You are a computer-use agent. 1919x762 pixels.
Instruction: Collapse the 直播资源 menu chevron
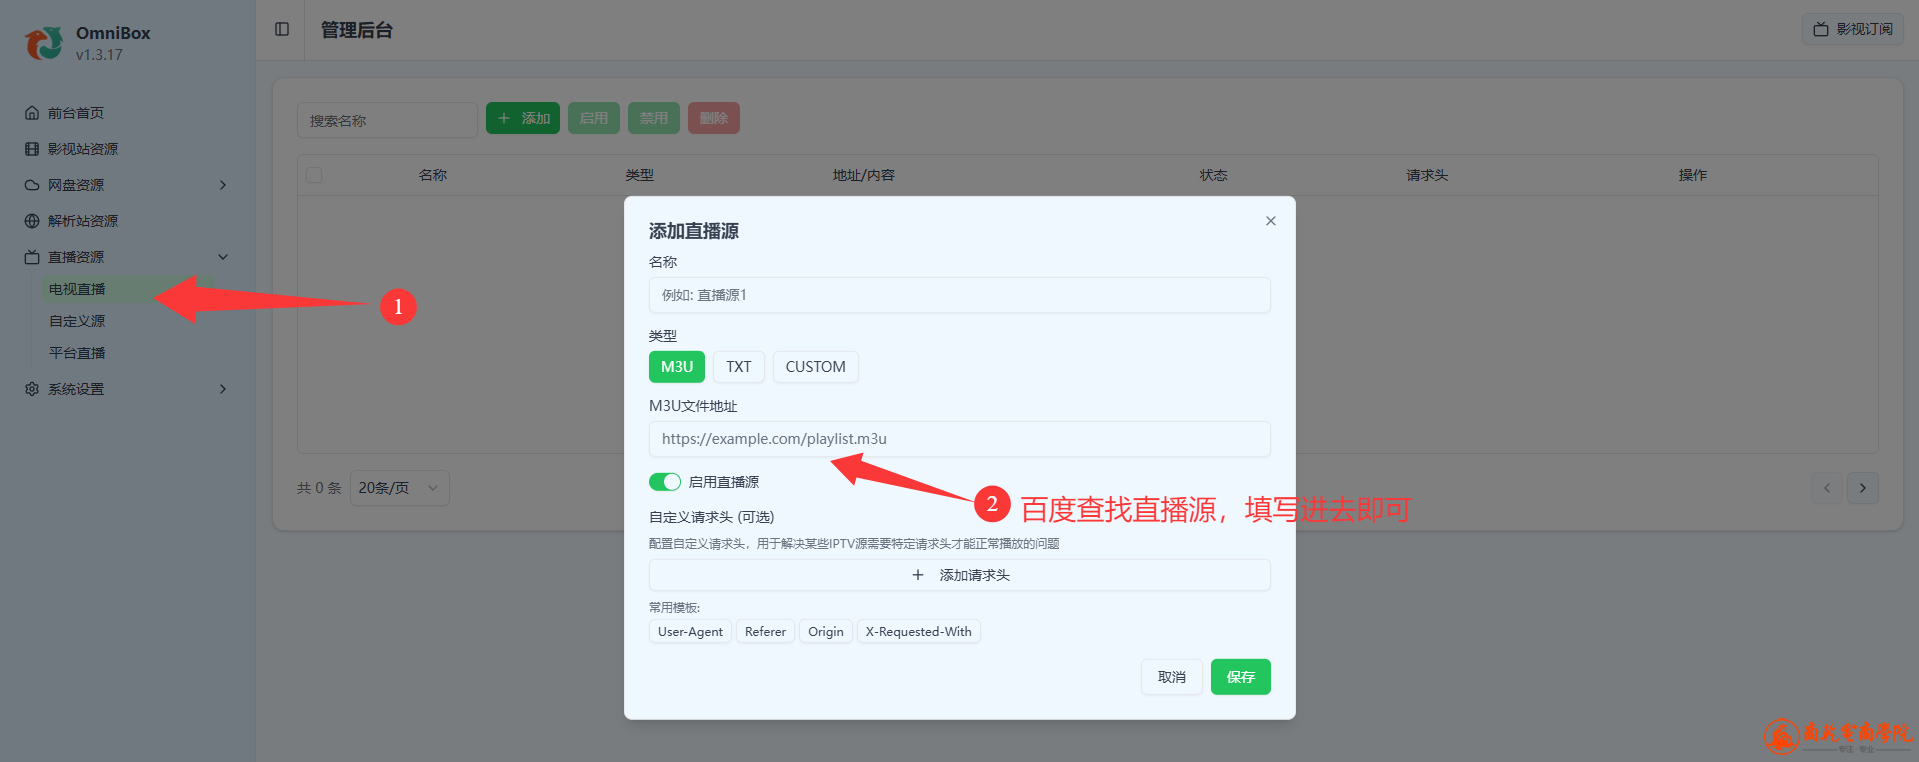(x=223, y=257)
